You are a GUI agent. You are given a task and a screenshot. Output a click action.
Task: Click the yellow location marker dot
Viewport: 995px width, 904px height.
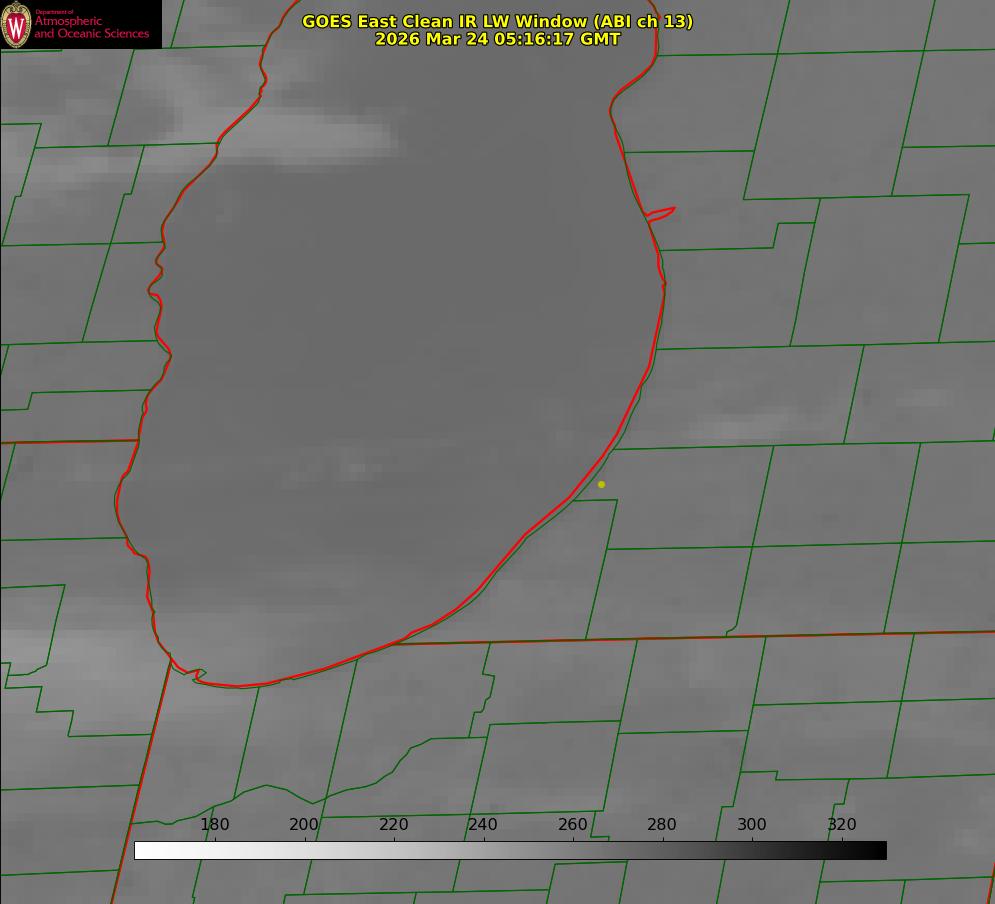click(602, 484)
